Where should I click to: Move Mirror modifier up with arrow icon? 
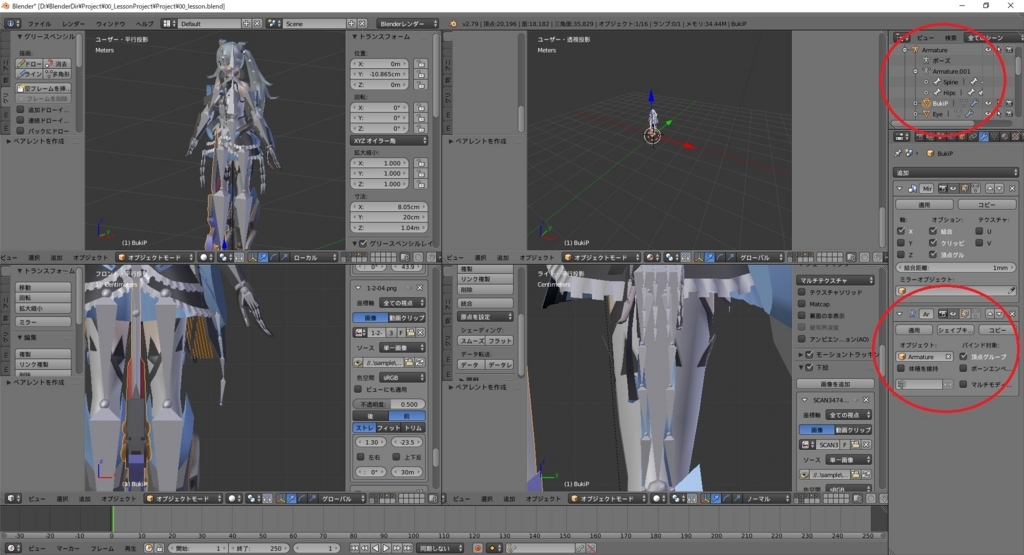point(989,188)
